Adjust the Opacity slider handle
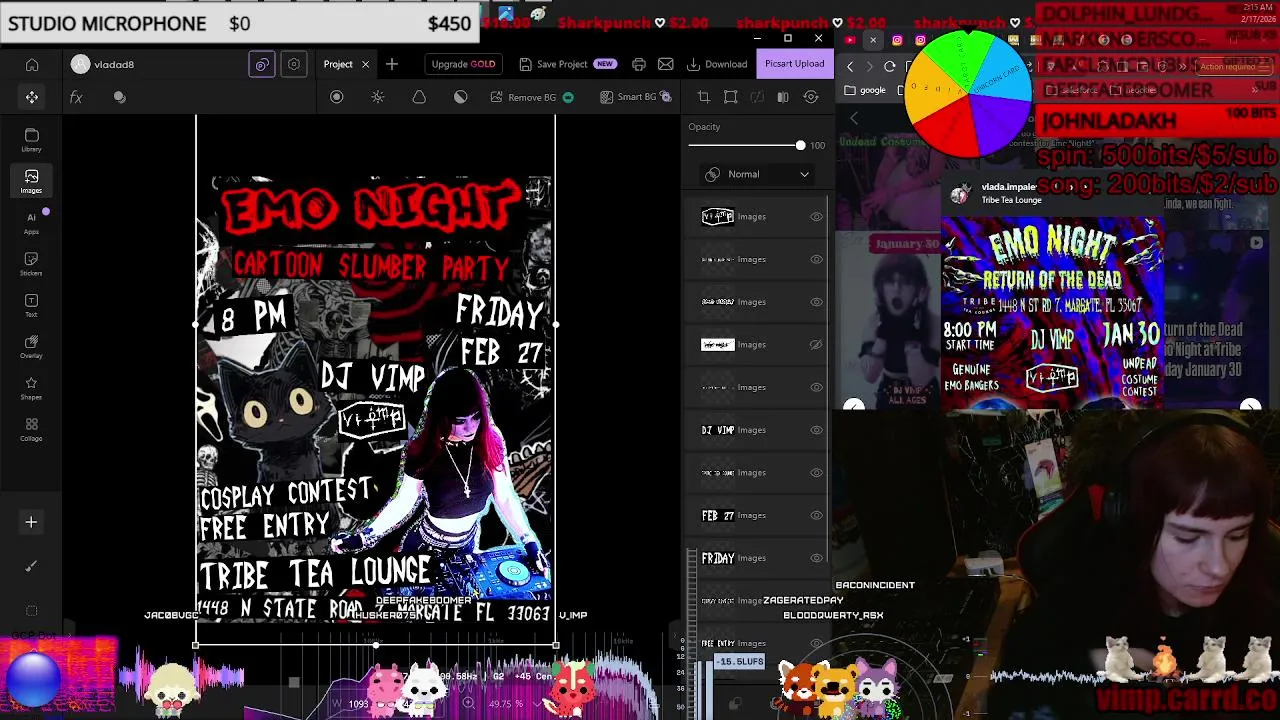 click(x=800, y=146)
